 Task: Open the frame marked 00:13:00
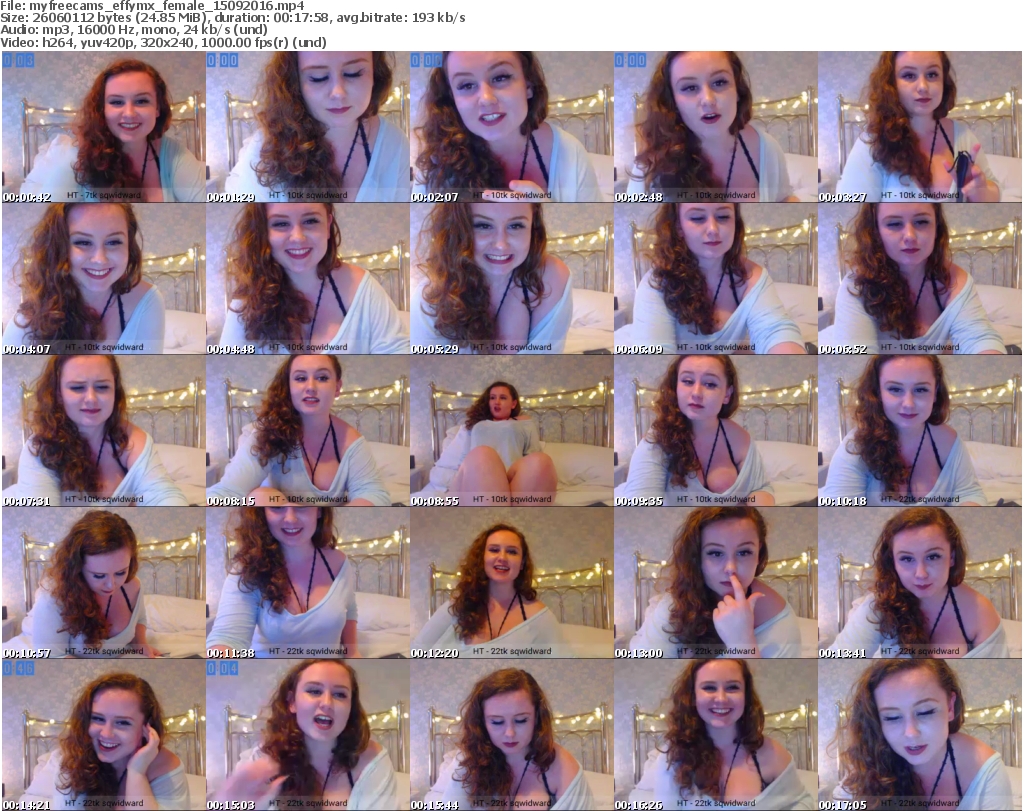point(715,583)
